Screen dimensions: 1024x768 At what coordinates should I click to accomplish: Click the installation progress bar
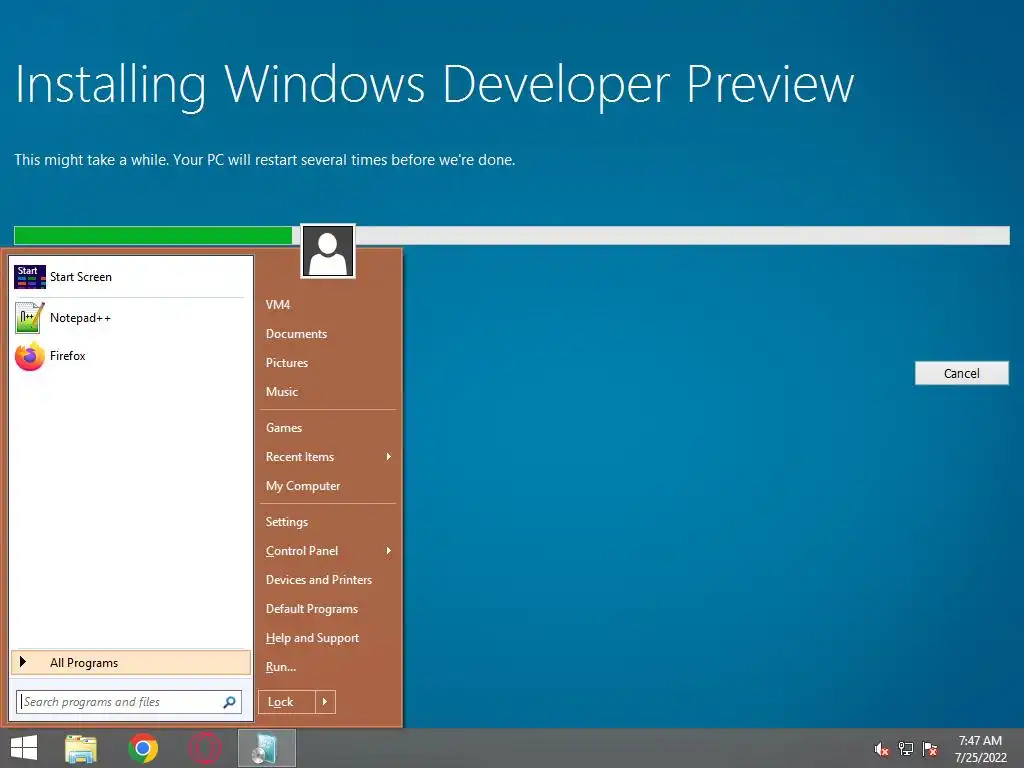click(511, 235)
